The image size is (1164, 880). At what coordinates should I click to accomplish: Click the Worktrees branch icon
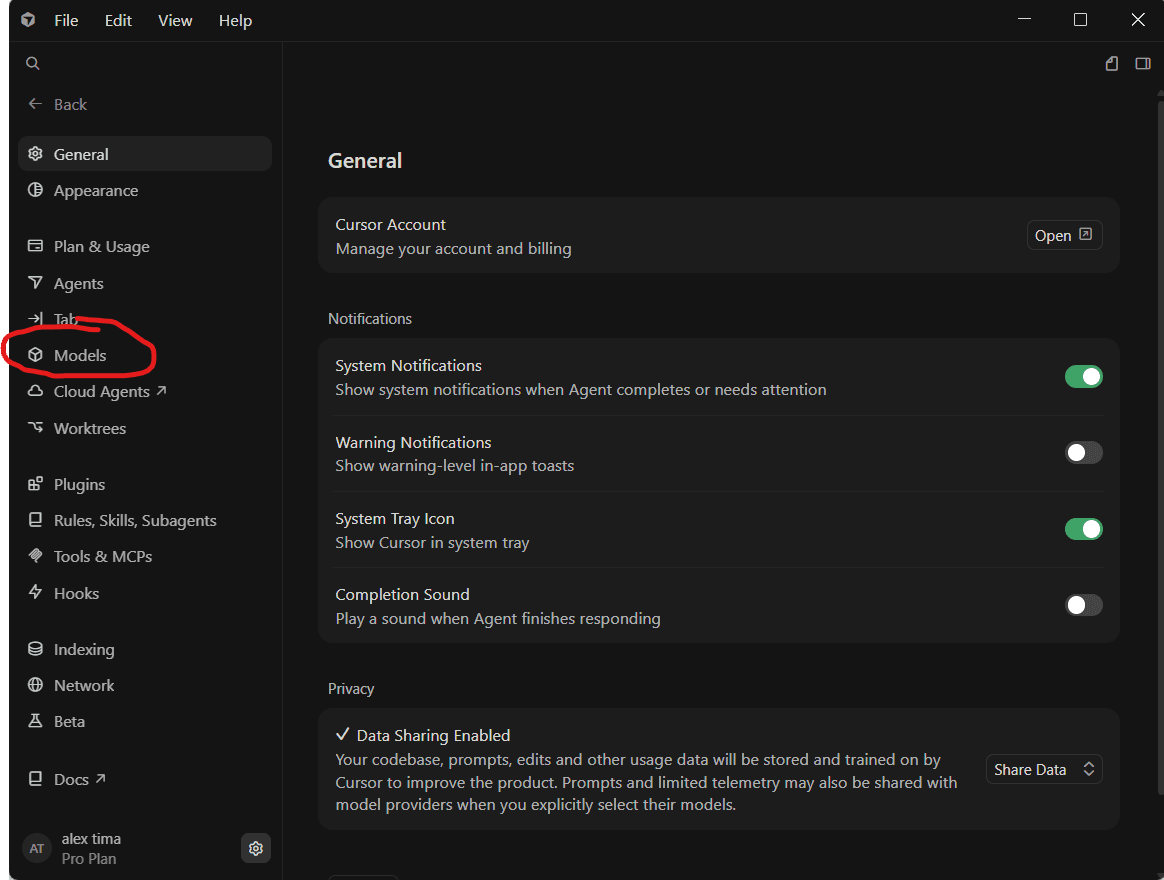pos(35,427)
